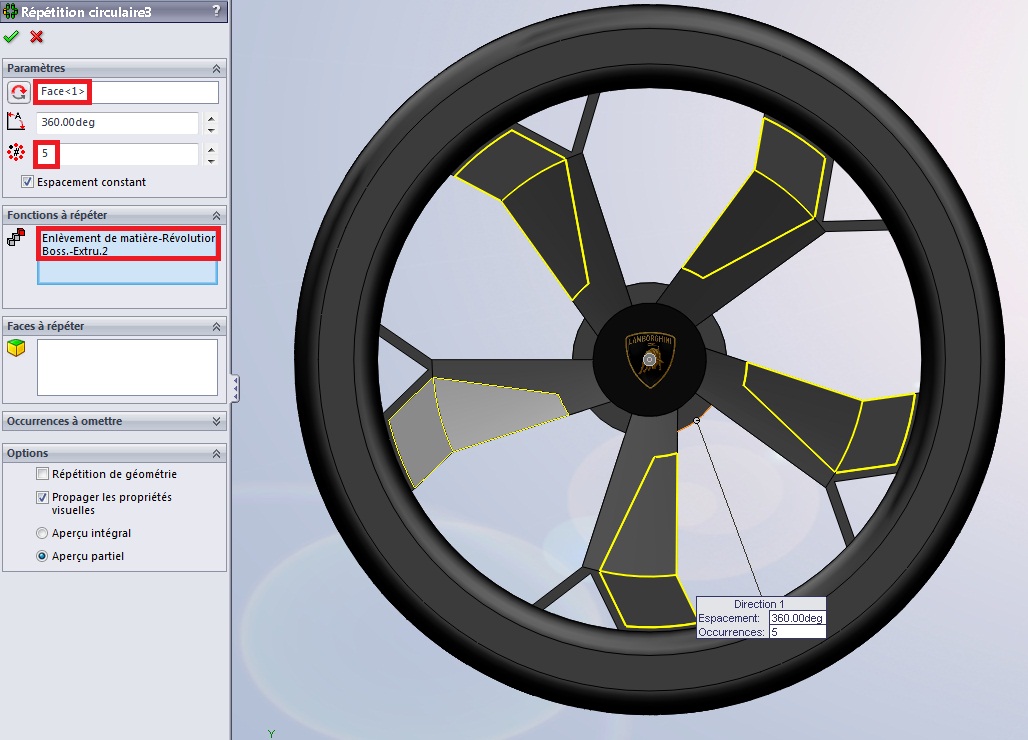
Task: Collapse the Options section
Action: [x=216, y=454]
